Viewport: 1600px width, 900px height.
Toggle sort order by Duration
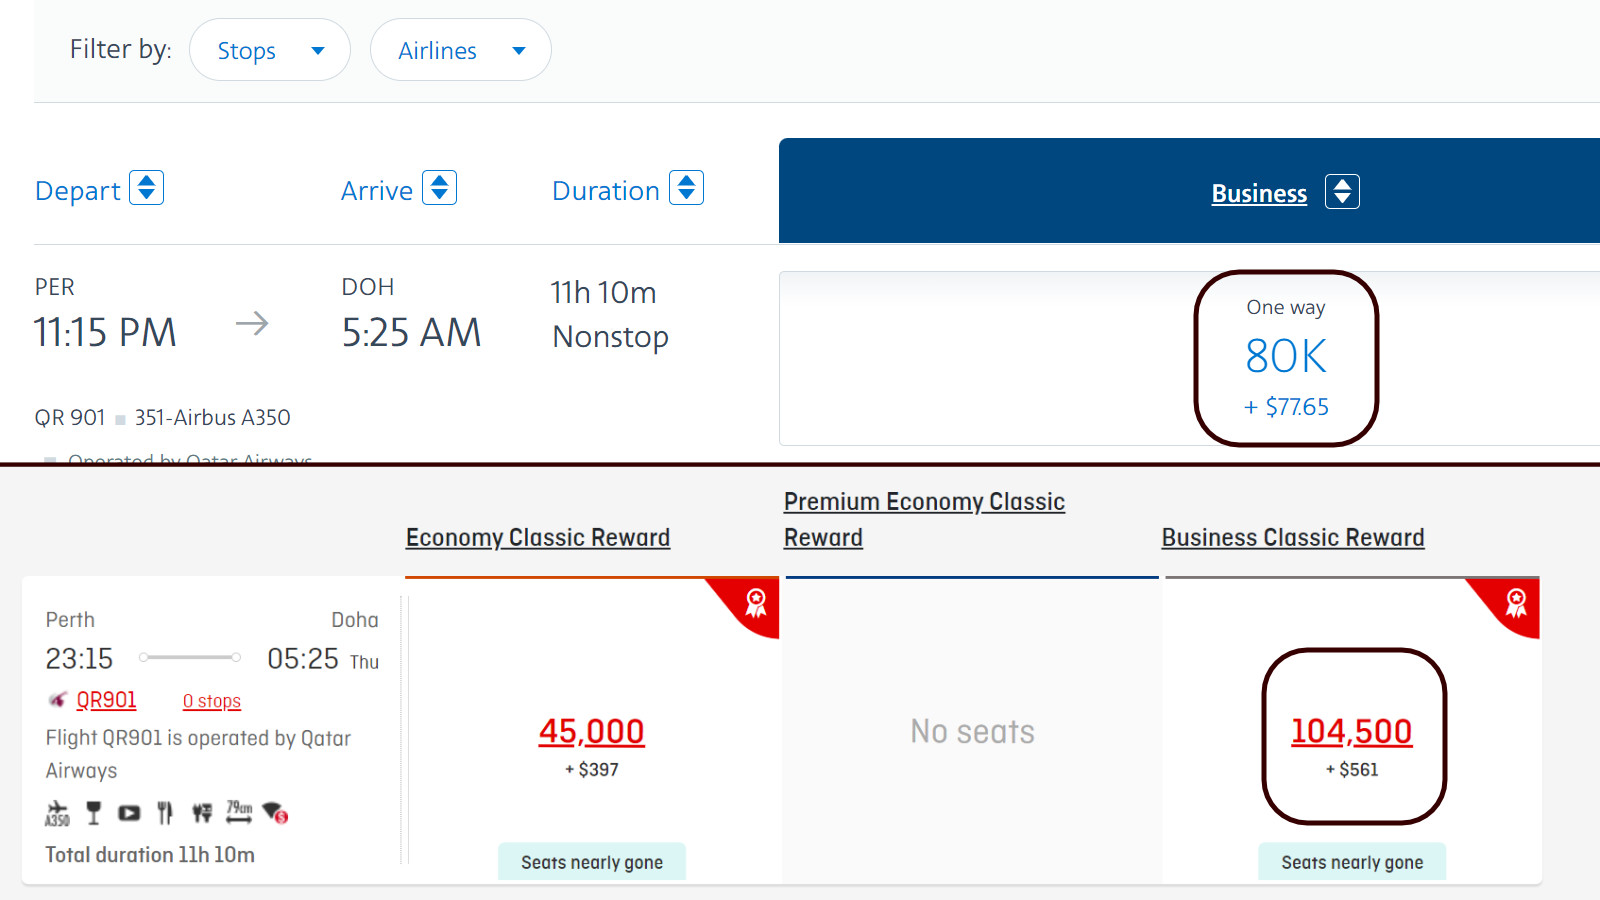pos(686,188)
